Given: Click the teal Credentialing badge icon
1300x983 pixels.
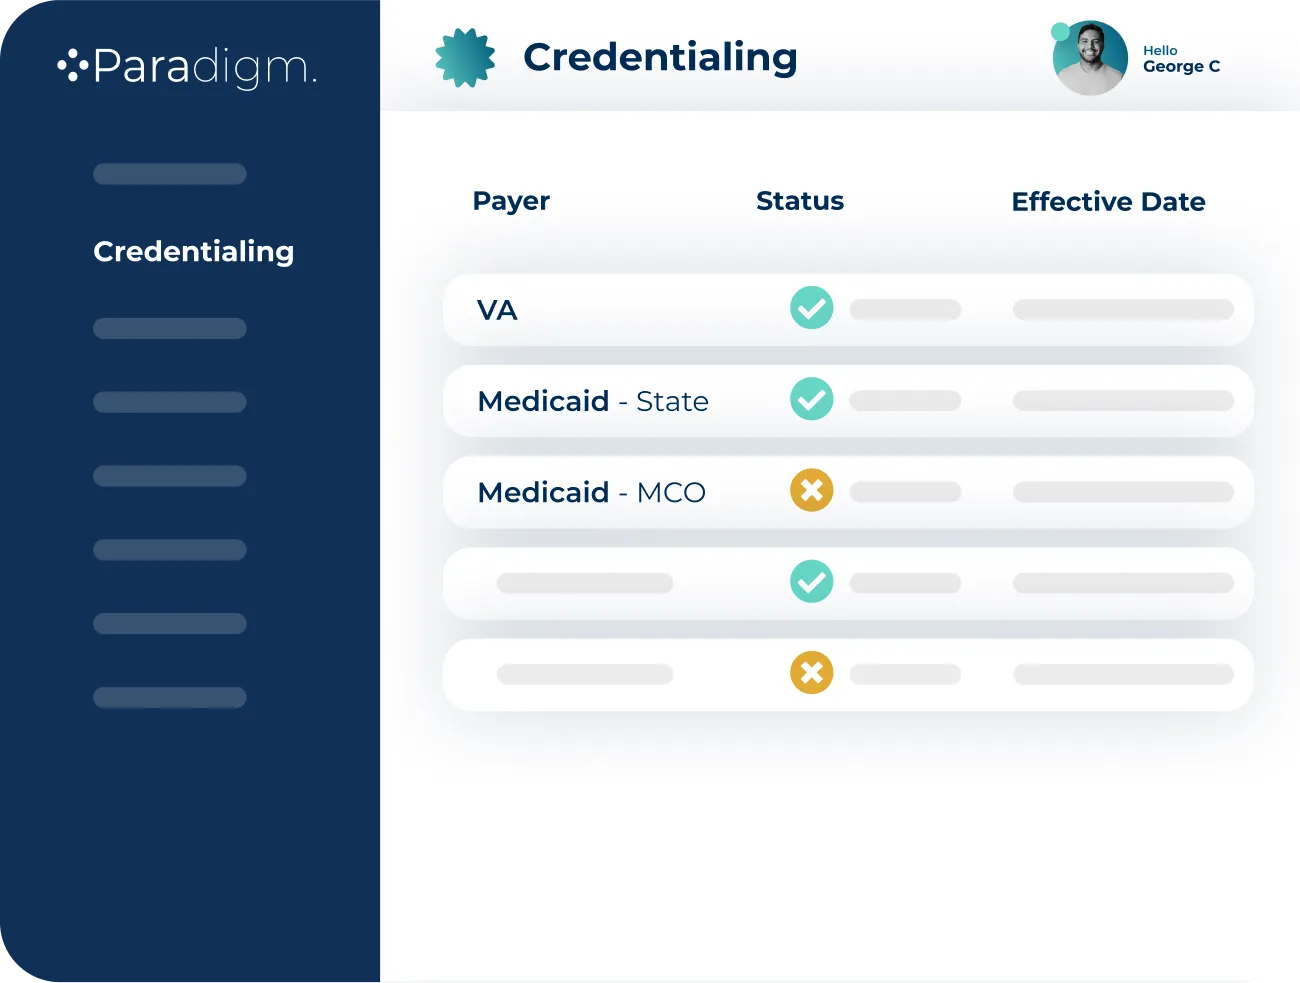Looking at the screenshot, I should click(x=465, y=58).
